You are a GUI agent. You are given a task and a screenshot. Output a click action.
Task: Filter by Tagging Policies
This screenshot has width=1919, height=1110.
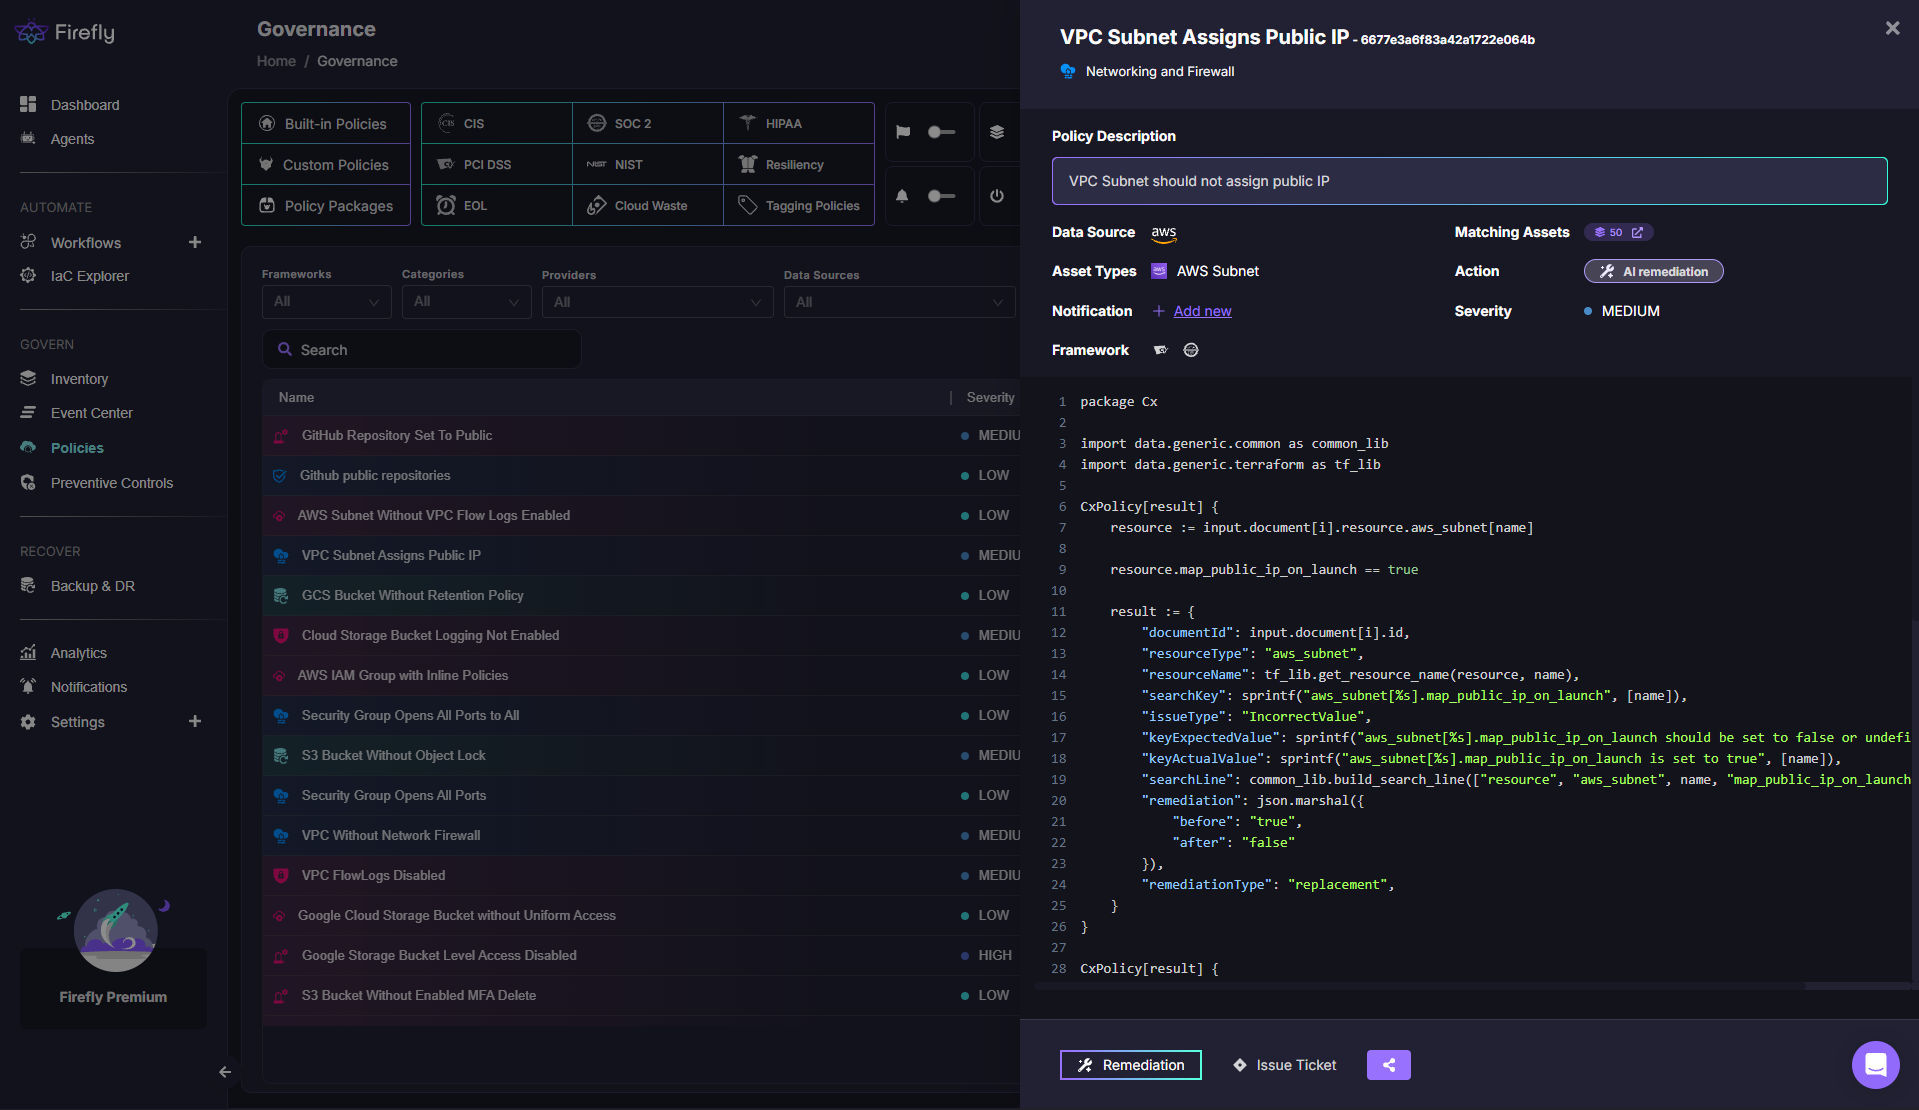[799, 206]
